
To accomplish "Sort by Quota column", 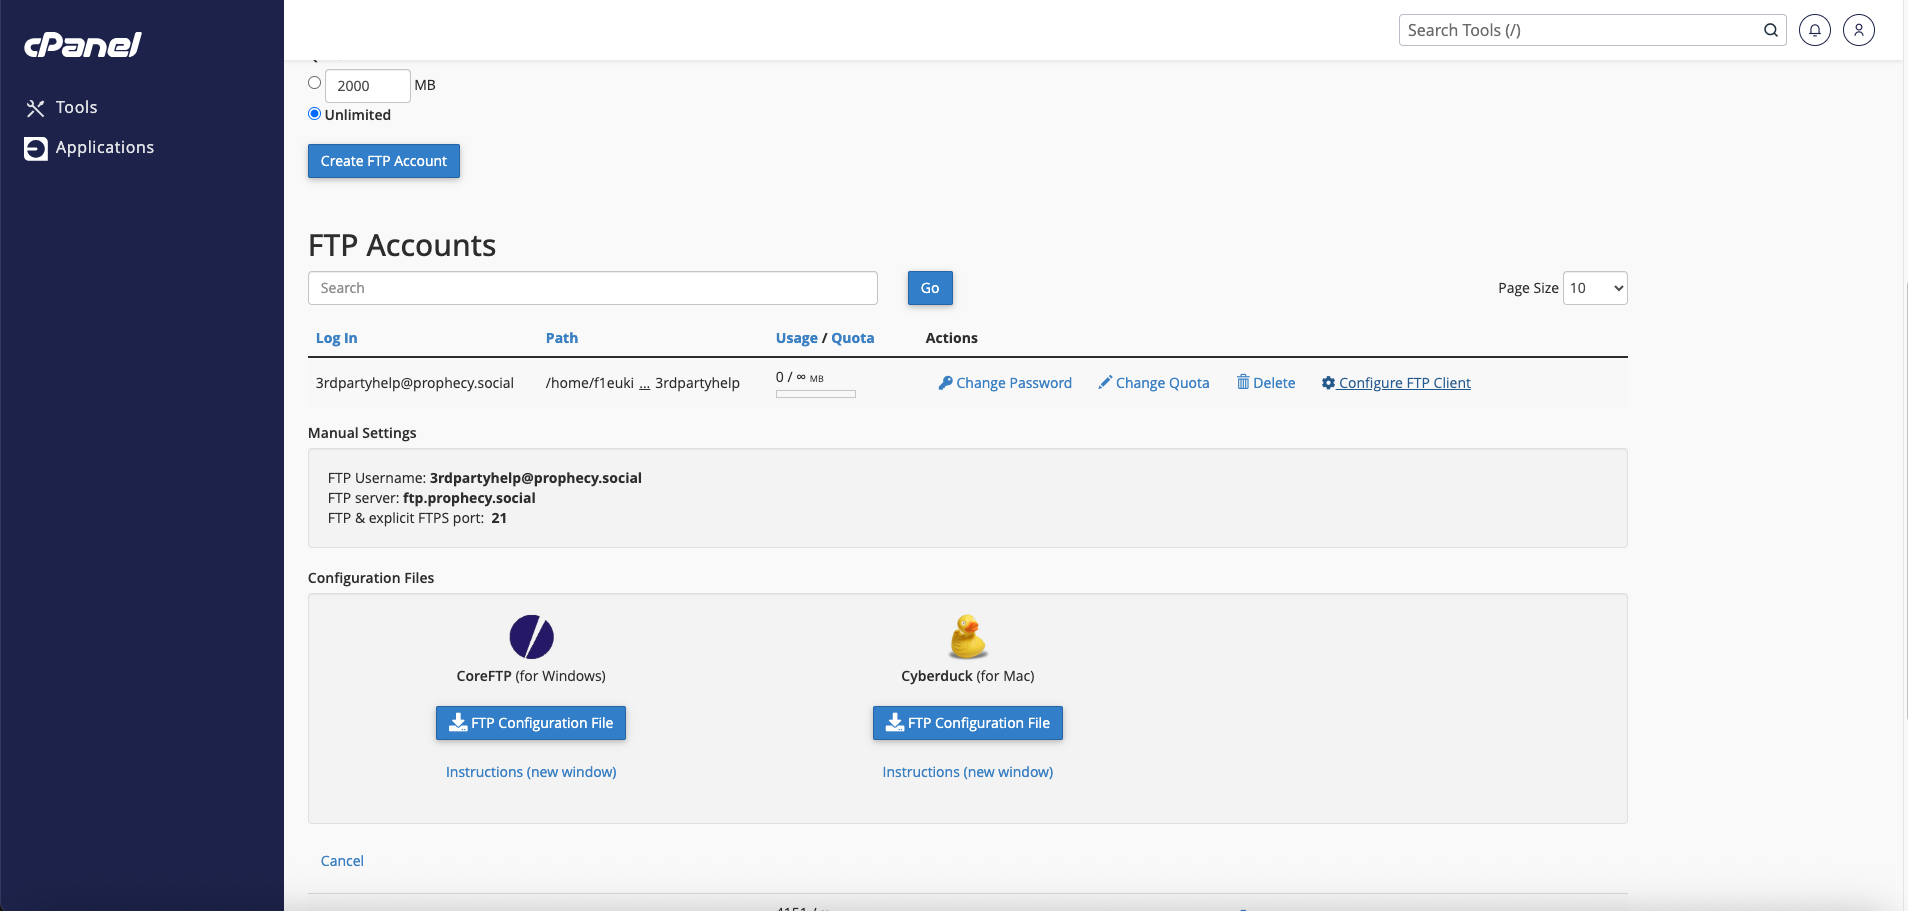I will 853,338.
